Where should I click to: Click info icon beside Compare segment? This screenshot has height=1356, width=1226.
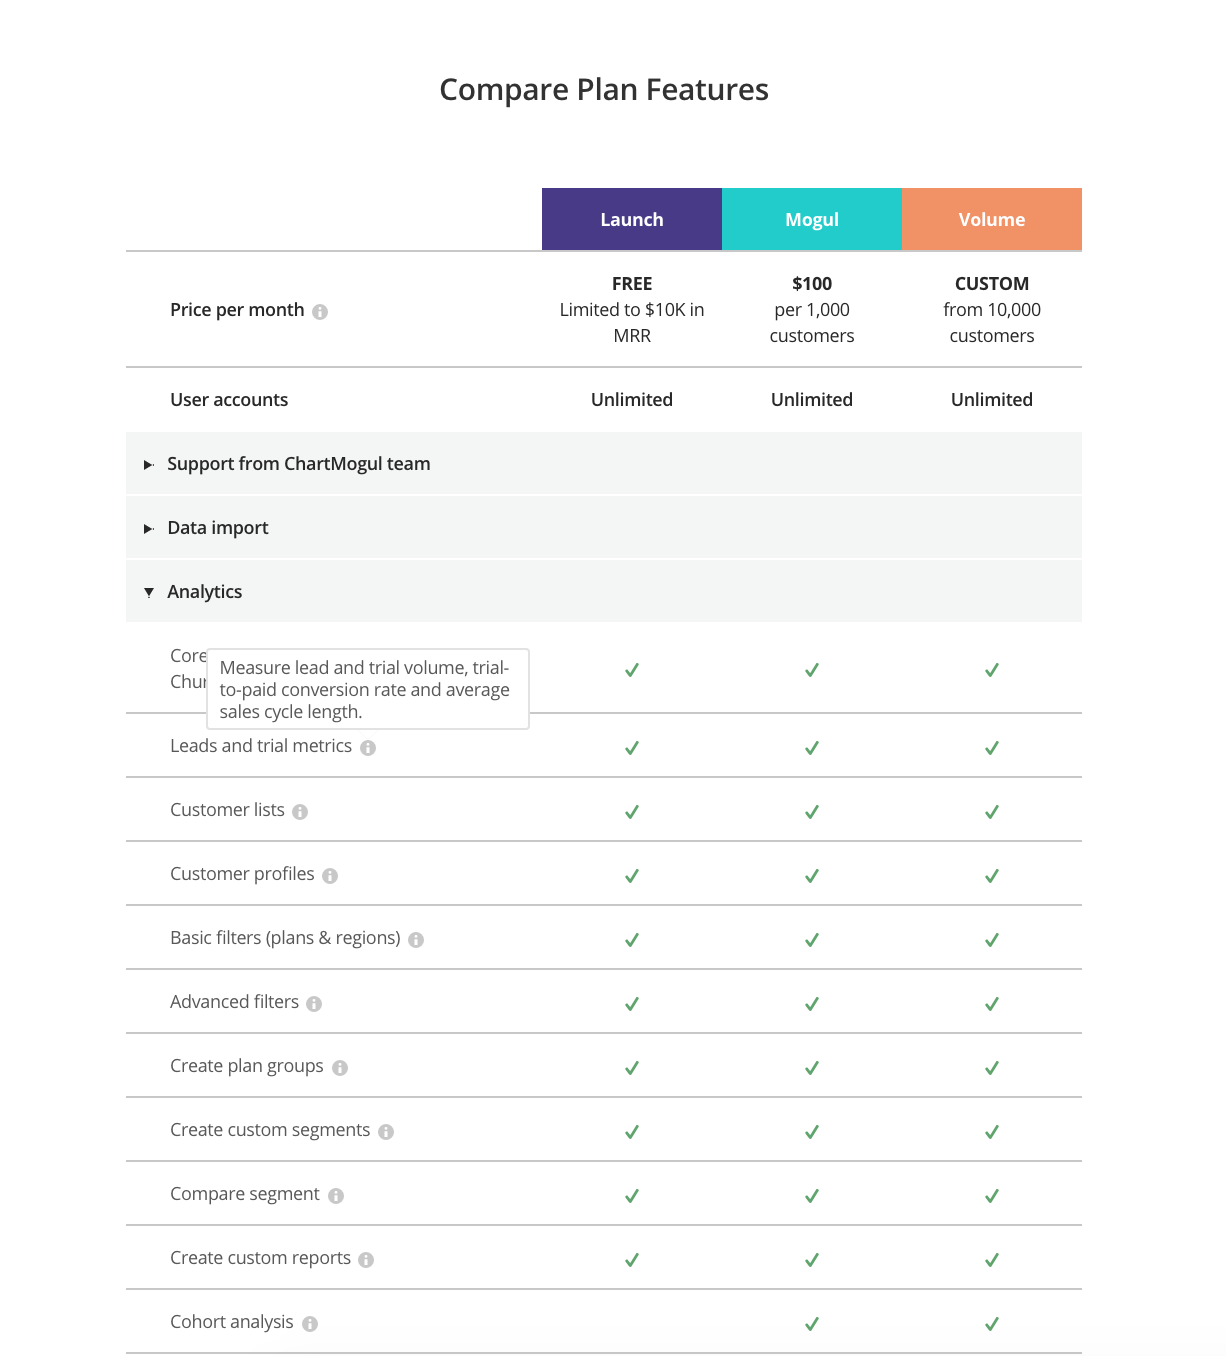click(x=336, y=1196)
